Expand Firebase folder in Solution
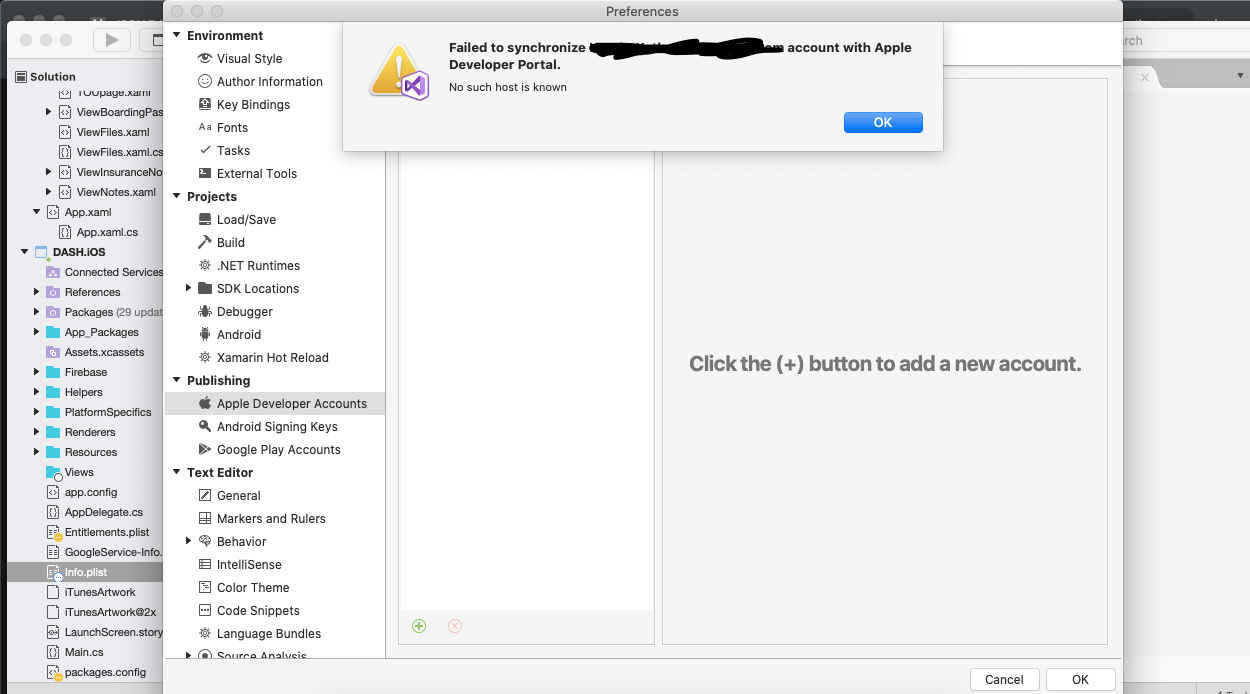 click(x=37, y=372)
